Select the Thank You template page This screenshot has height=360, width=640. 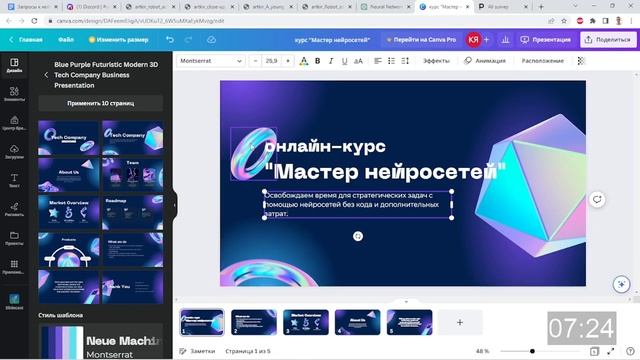pos(132,287)
